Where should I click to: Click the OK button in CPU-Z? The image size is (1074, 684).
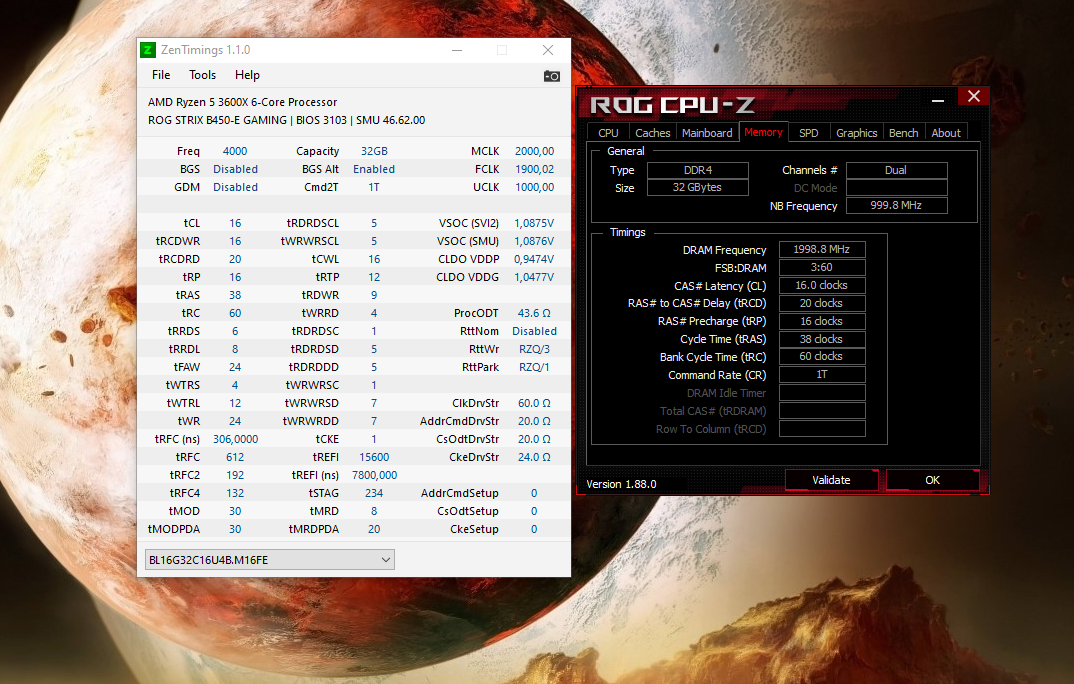pos(932,480)
